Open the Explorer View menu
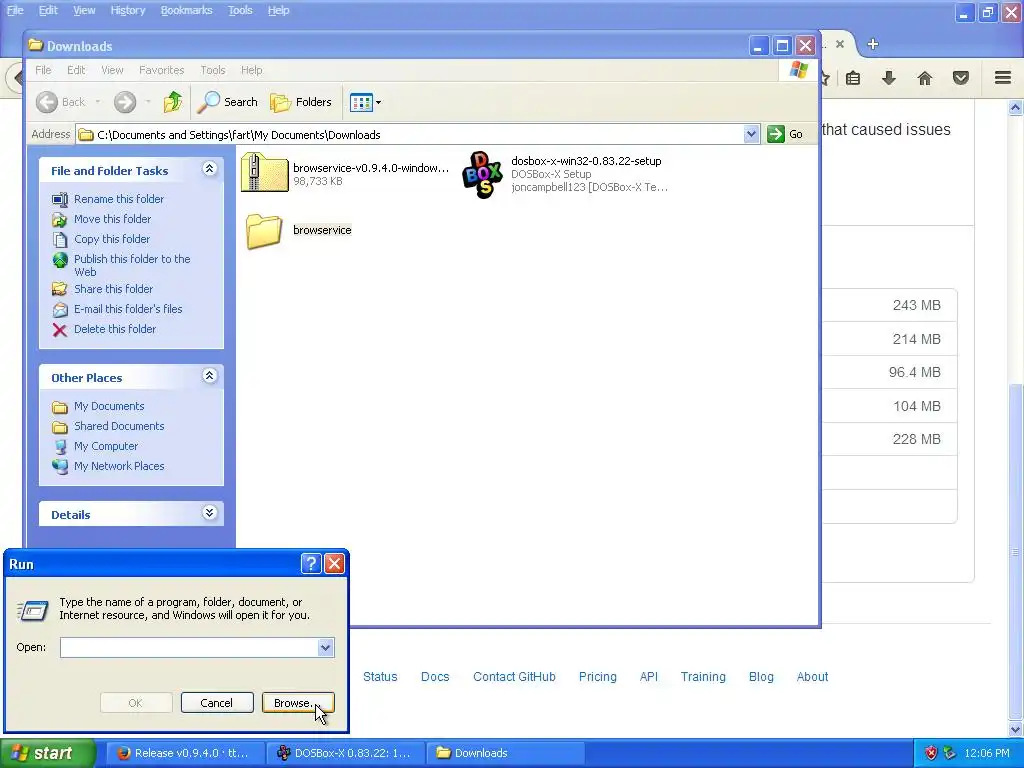The width and height of the screenshot is (1024, 768). [x=112, y=70]
